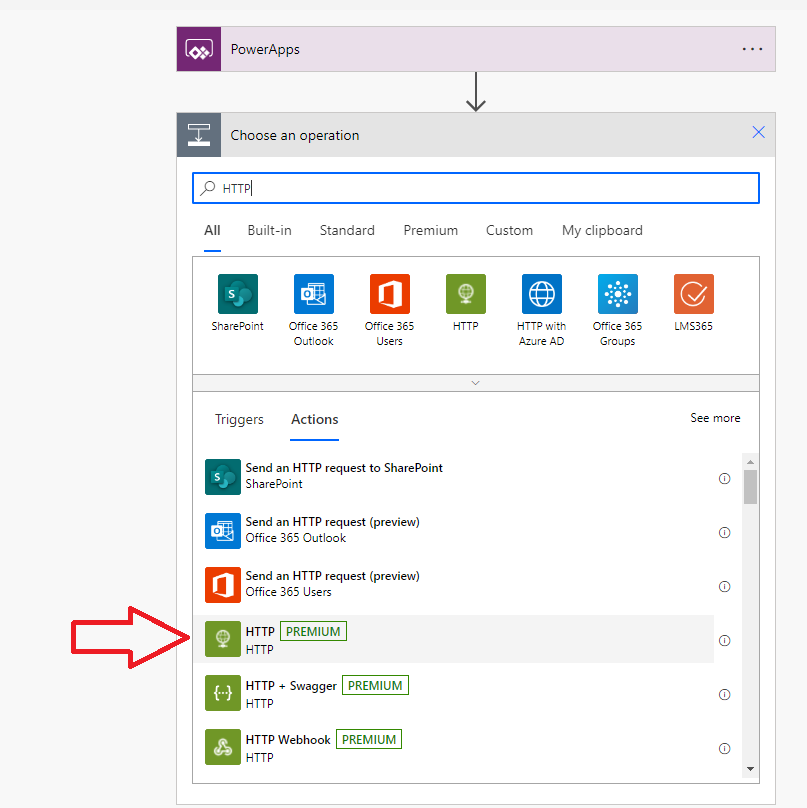
Task: Switch to the Built-in tab
Action: tap(270, 230)
